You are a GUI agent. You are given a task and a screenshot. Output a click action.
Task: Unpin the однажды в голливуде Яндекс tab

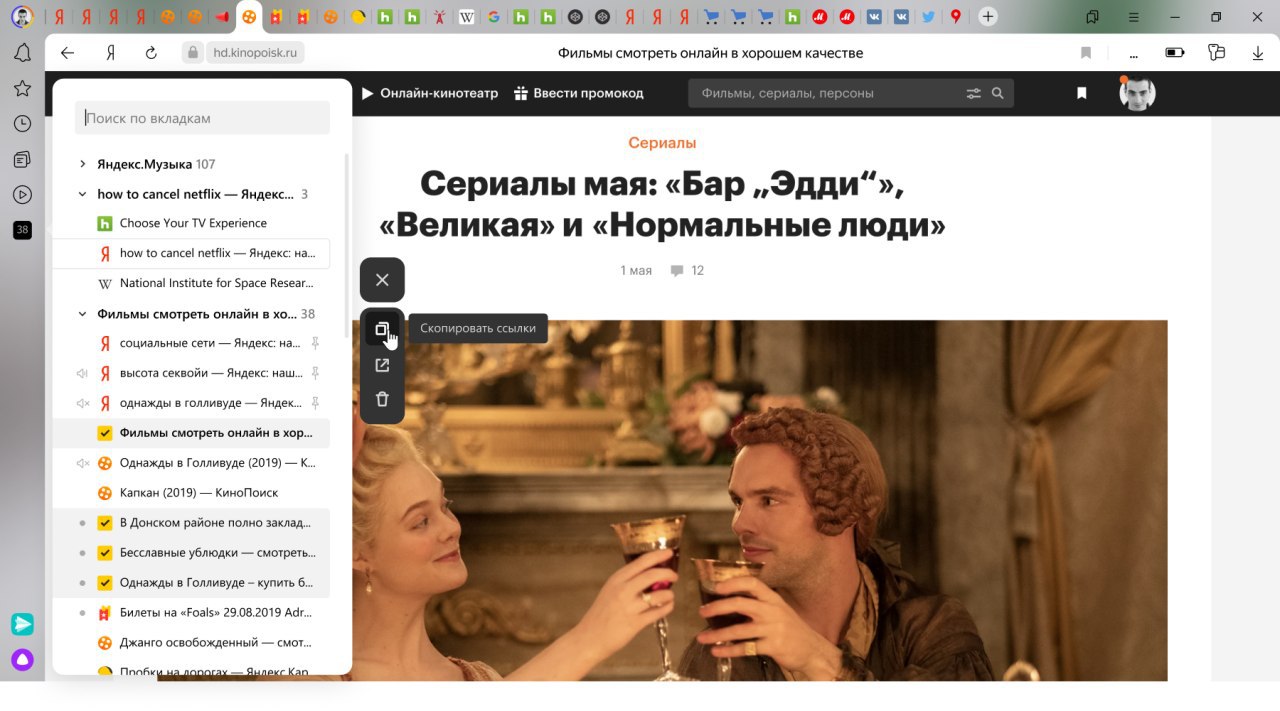(x=315, y=403)
